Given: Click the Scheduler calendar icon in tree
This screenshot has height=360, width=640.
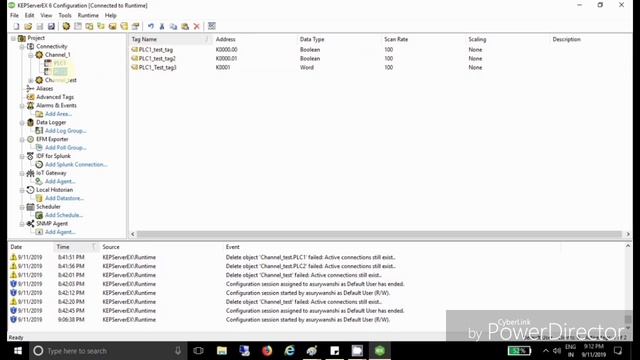Looking at the screenshot, I should 30,207.
